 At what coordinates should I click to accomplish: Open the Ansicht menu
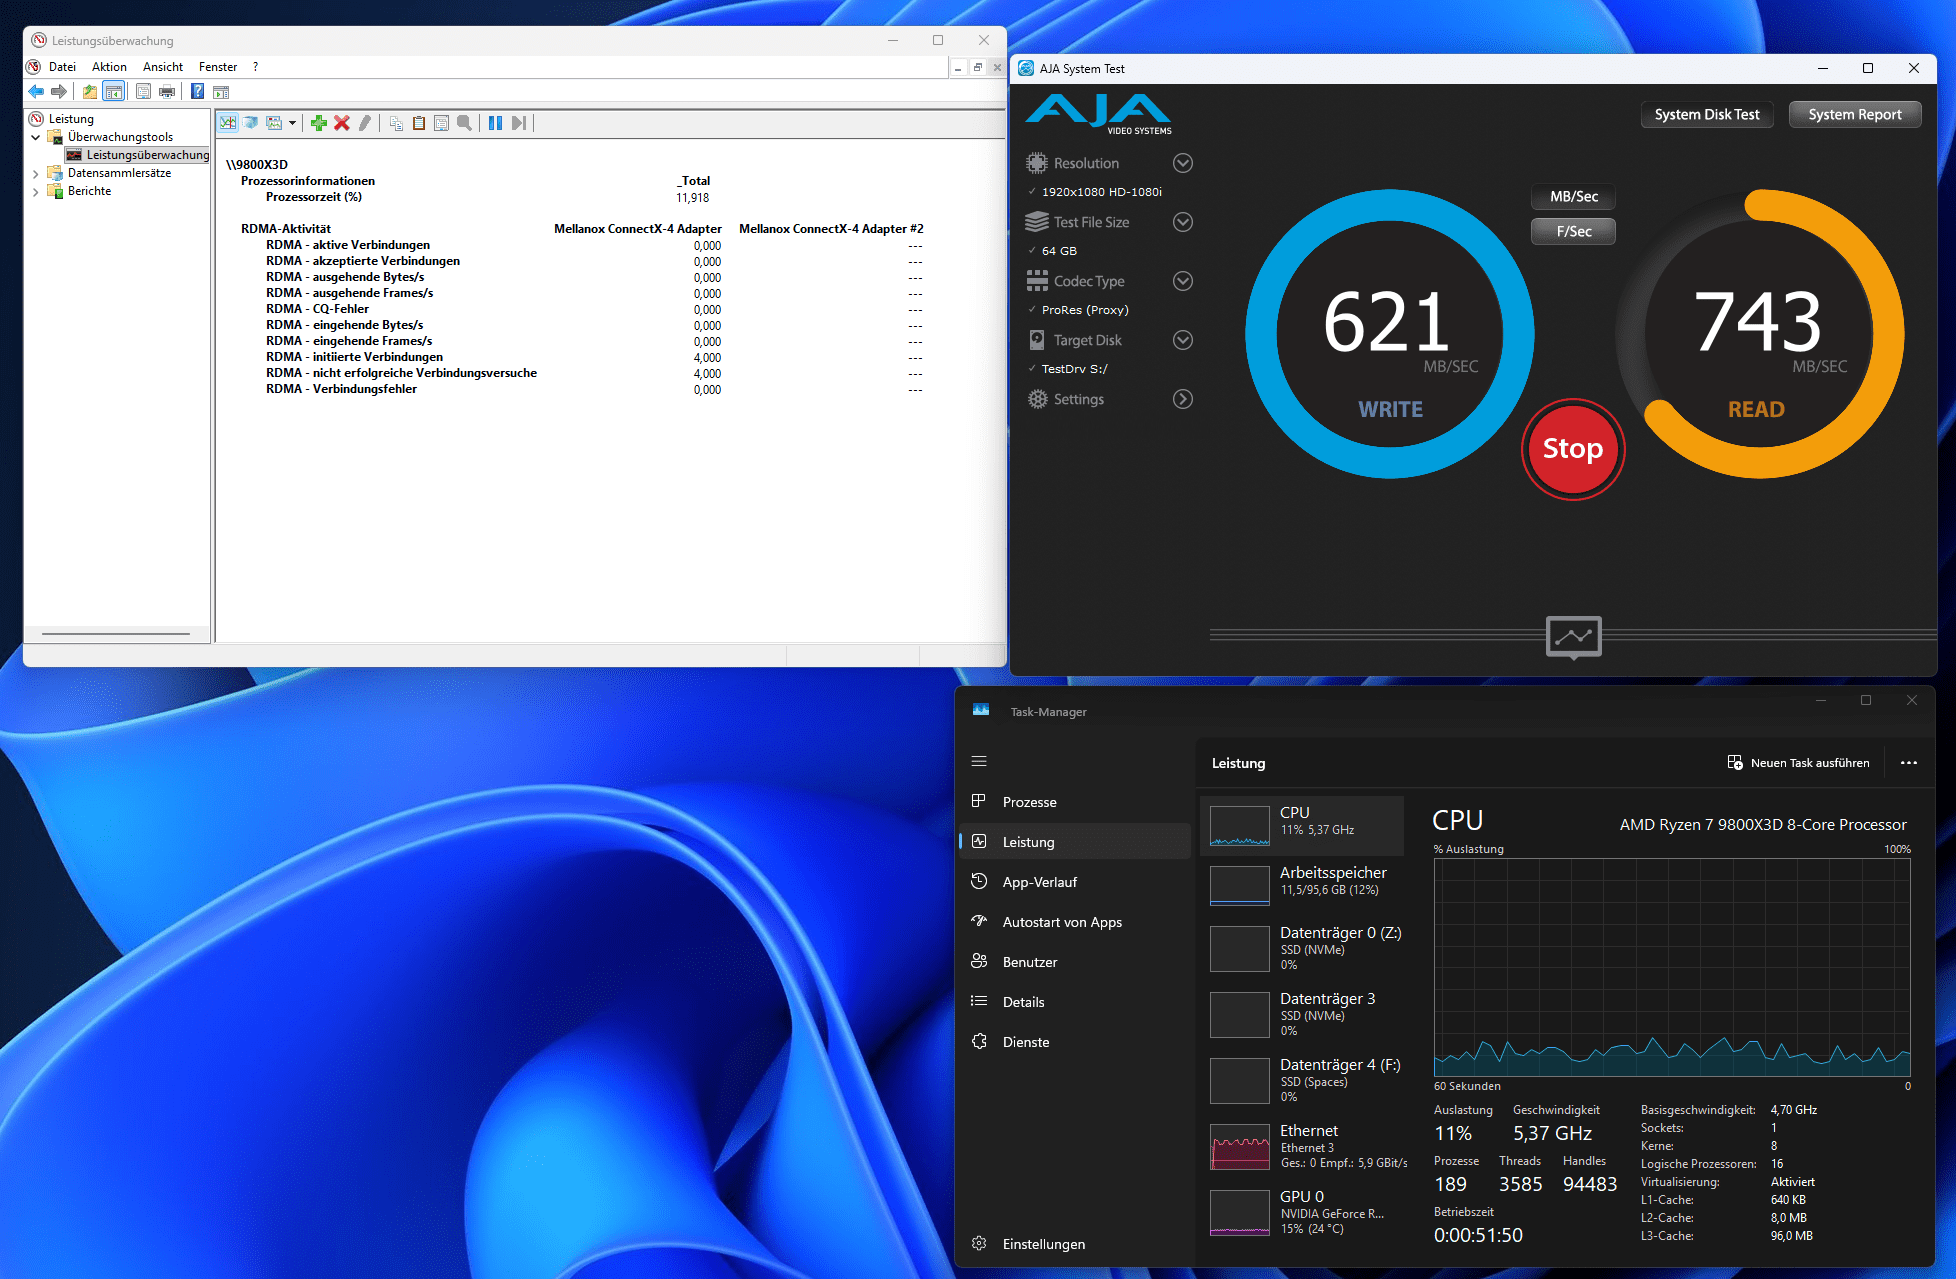[x=163, y=67]
